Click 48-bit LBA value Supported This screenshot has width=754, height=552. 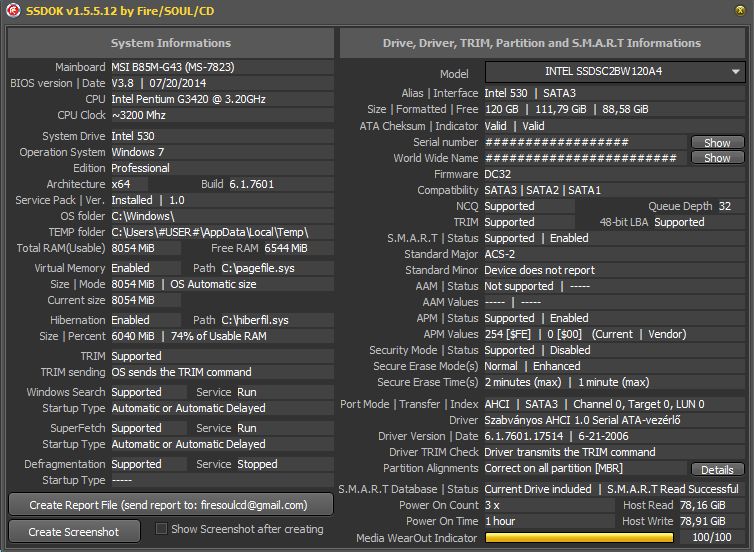(x=679, y=222)
